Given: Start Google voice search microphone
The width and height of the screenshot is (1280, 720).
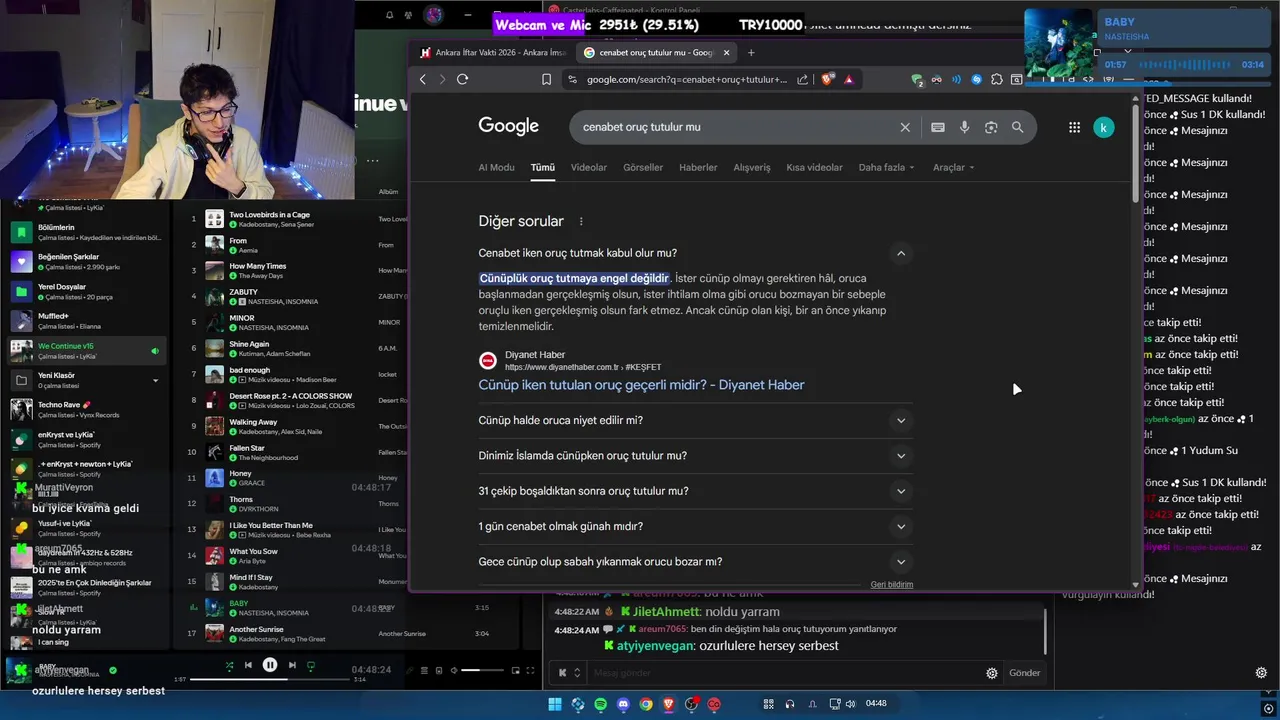Looking at the screenshot, I should (x=965, y=127).
